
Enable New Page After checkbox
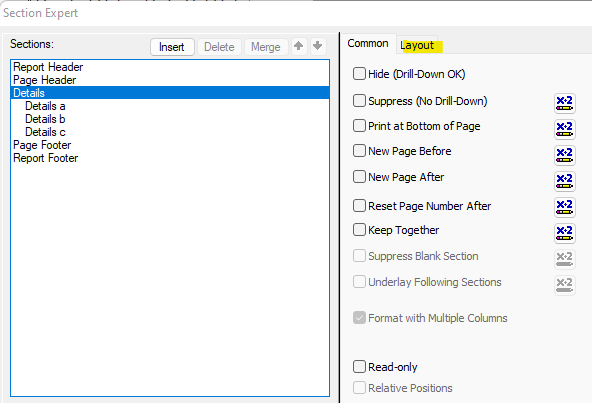tap(359, 177)
